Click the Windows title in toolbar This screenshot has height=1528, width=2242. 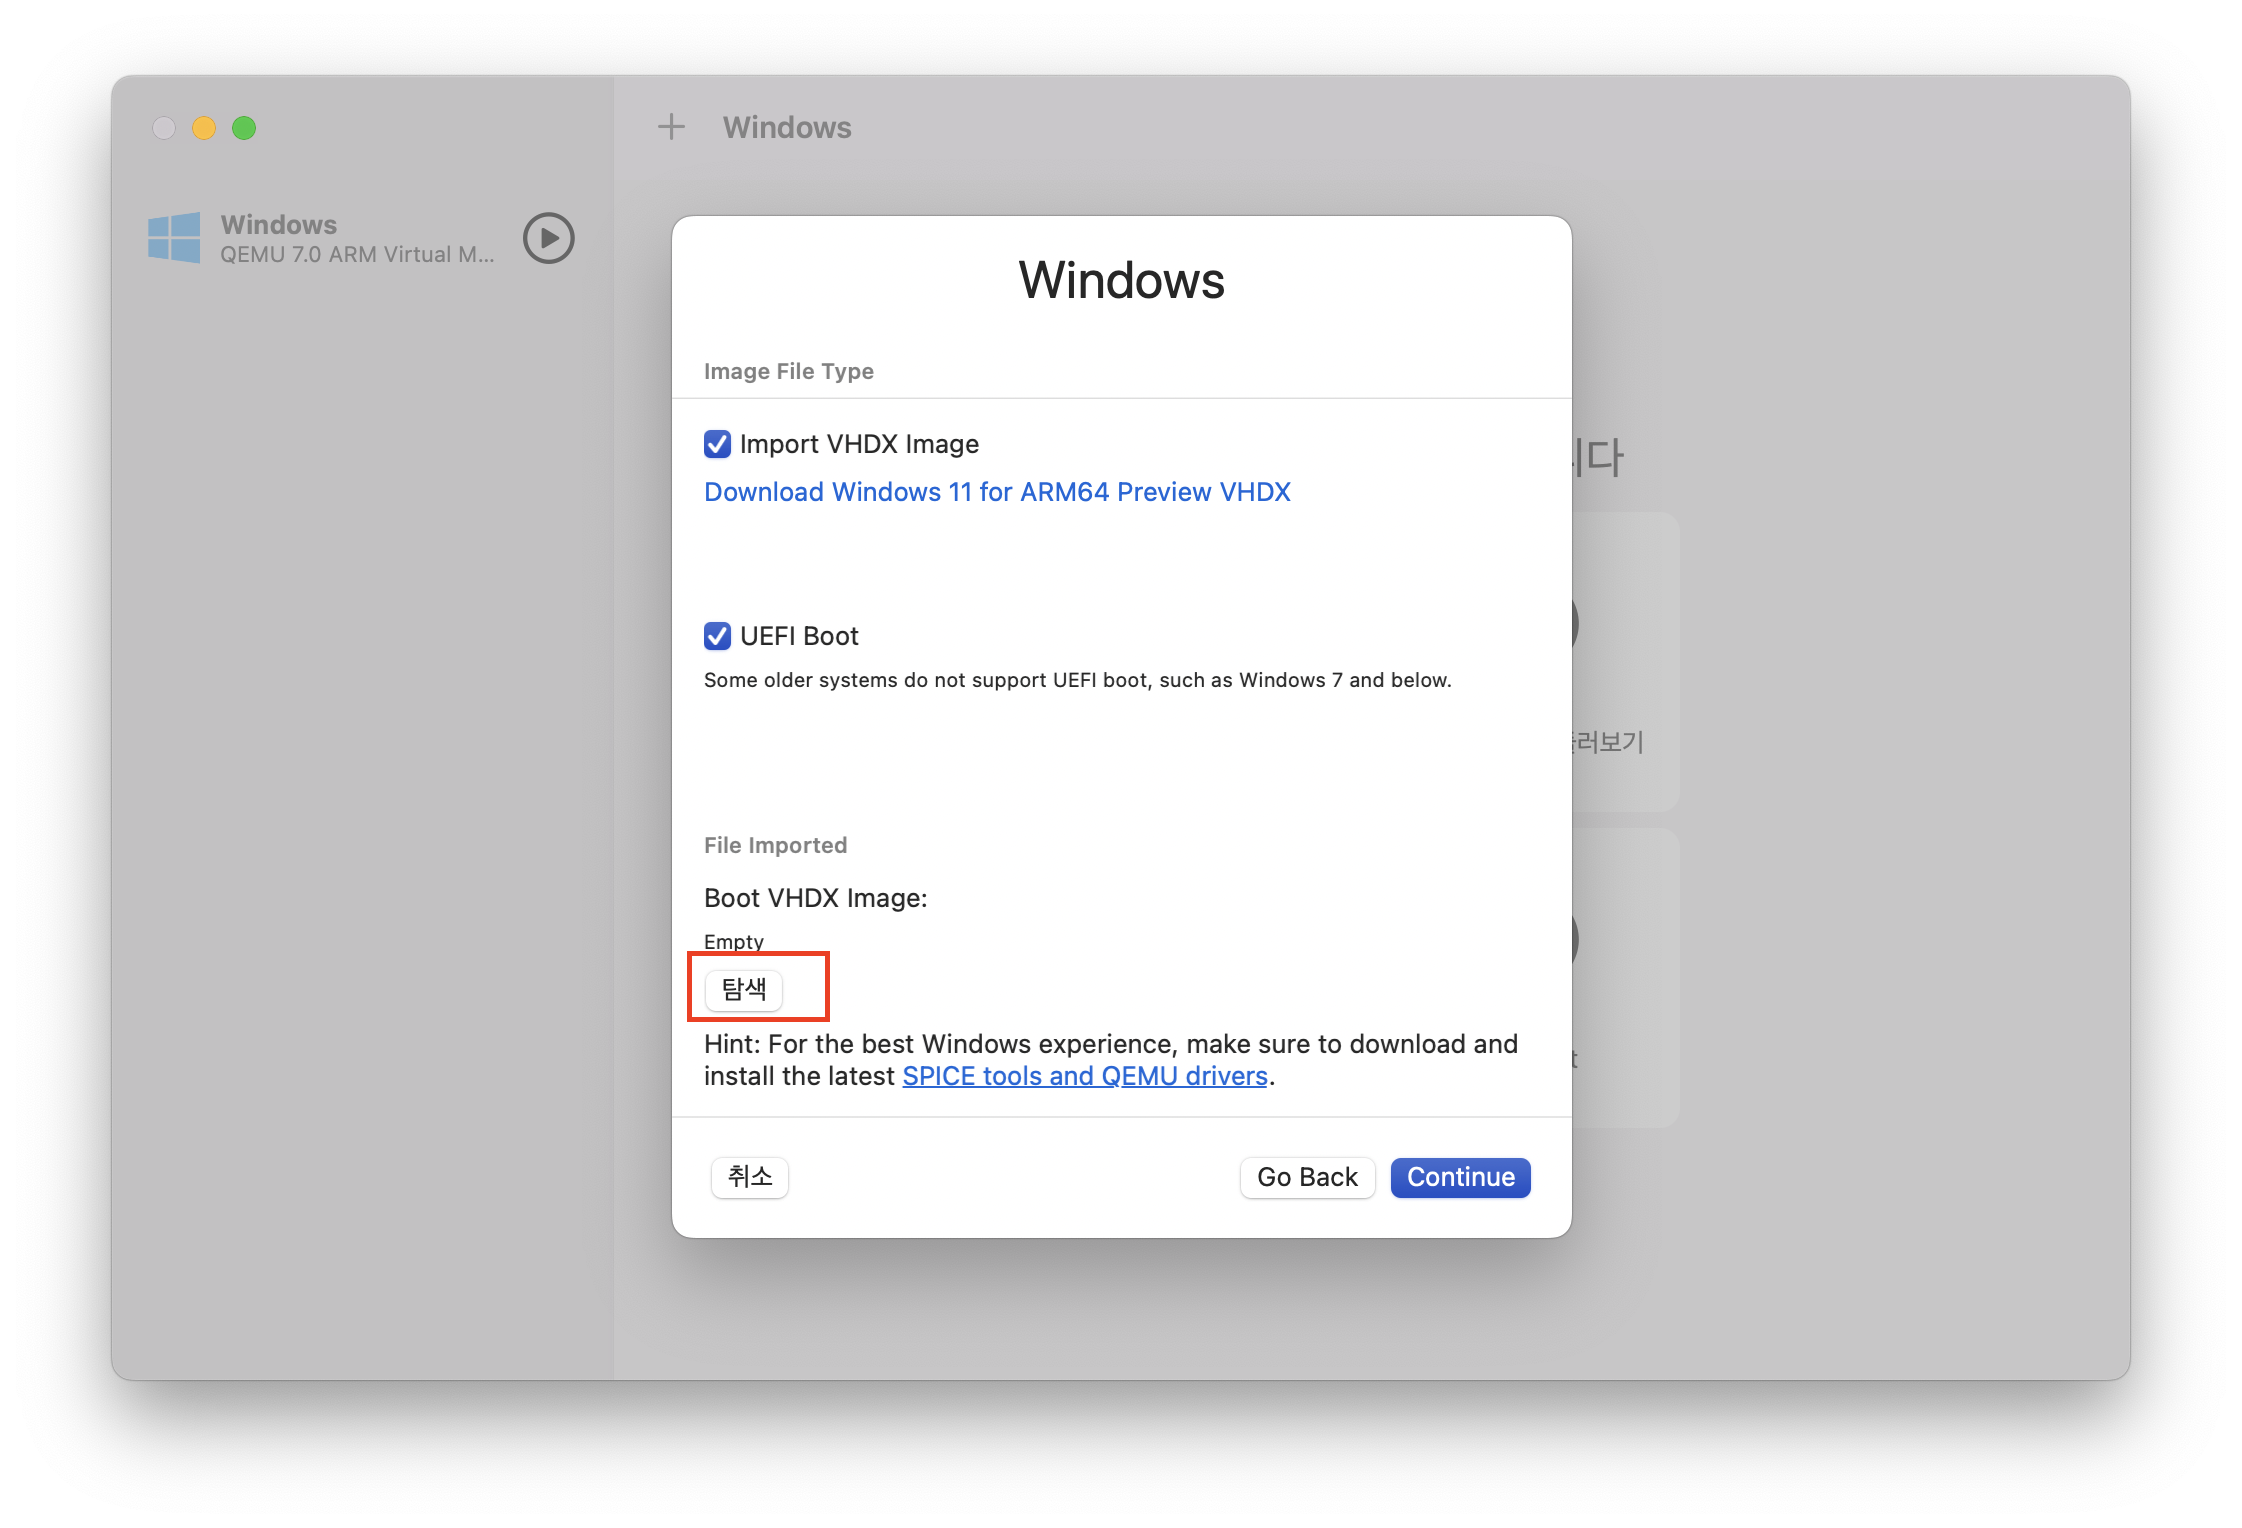click(787, 127)
